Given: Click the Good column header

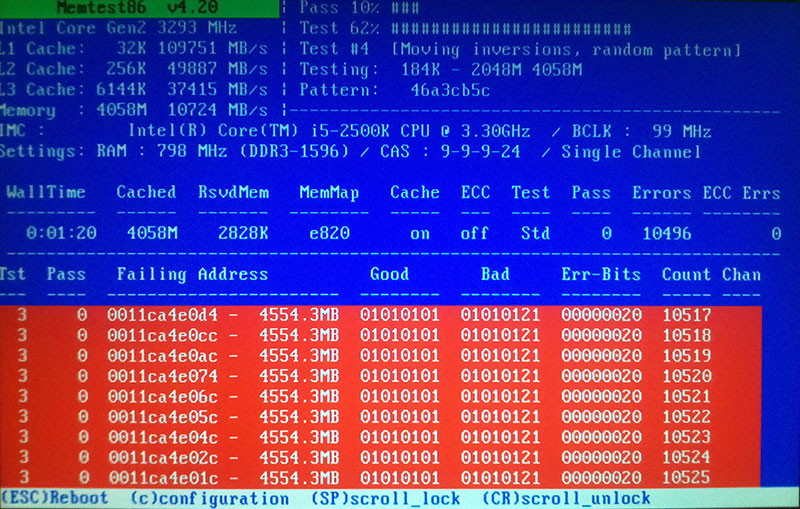Looking at the screenshot, I should coord(389,274).
